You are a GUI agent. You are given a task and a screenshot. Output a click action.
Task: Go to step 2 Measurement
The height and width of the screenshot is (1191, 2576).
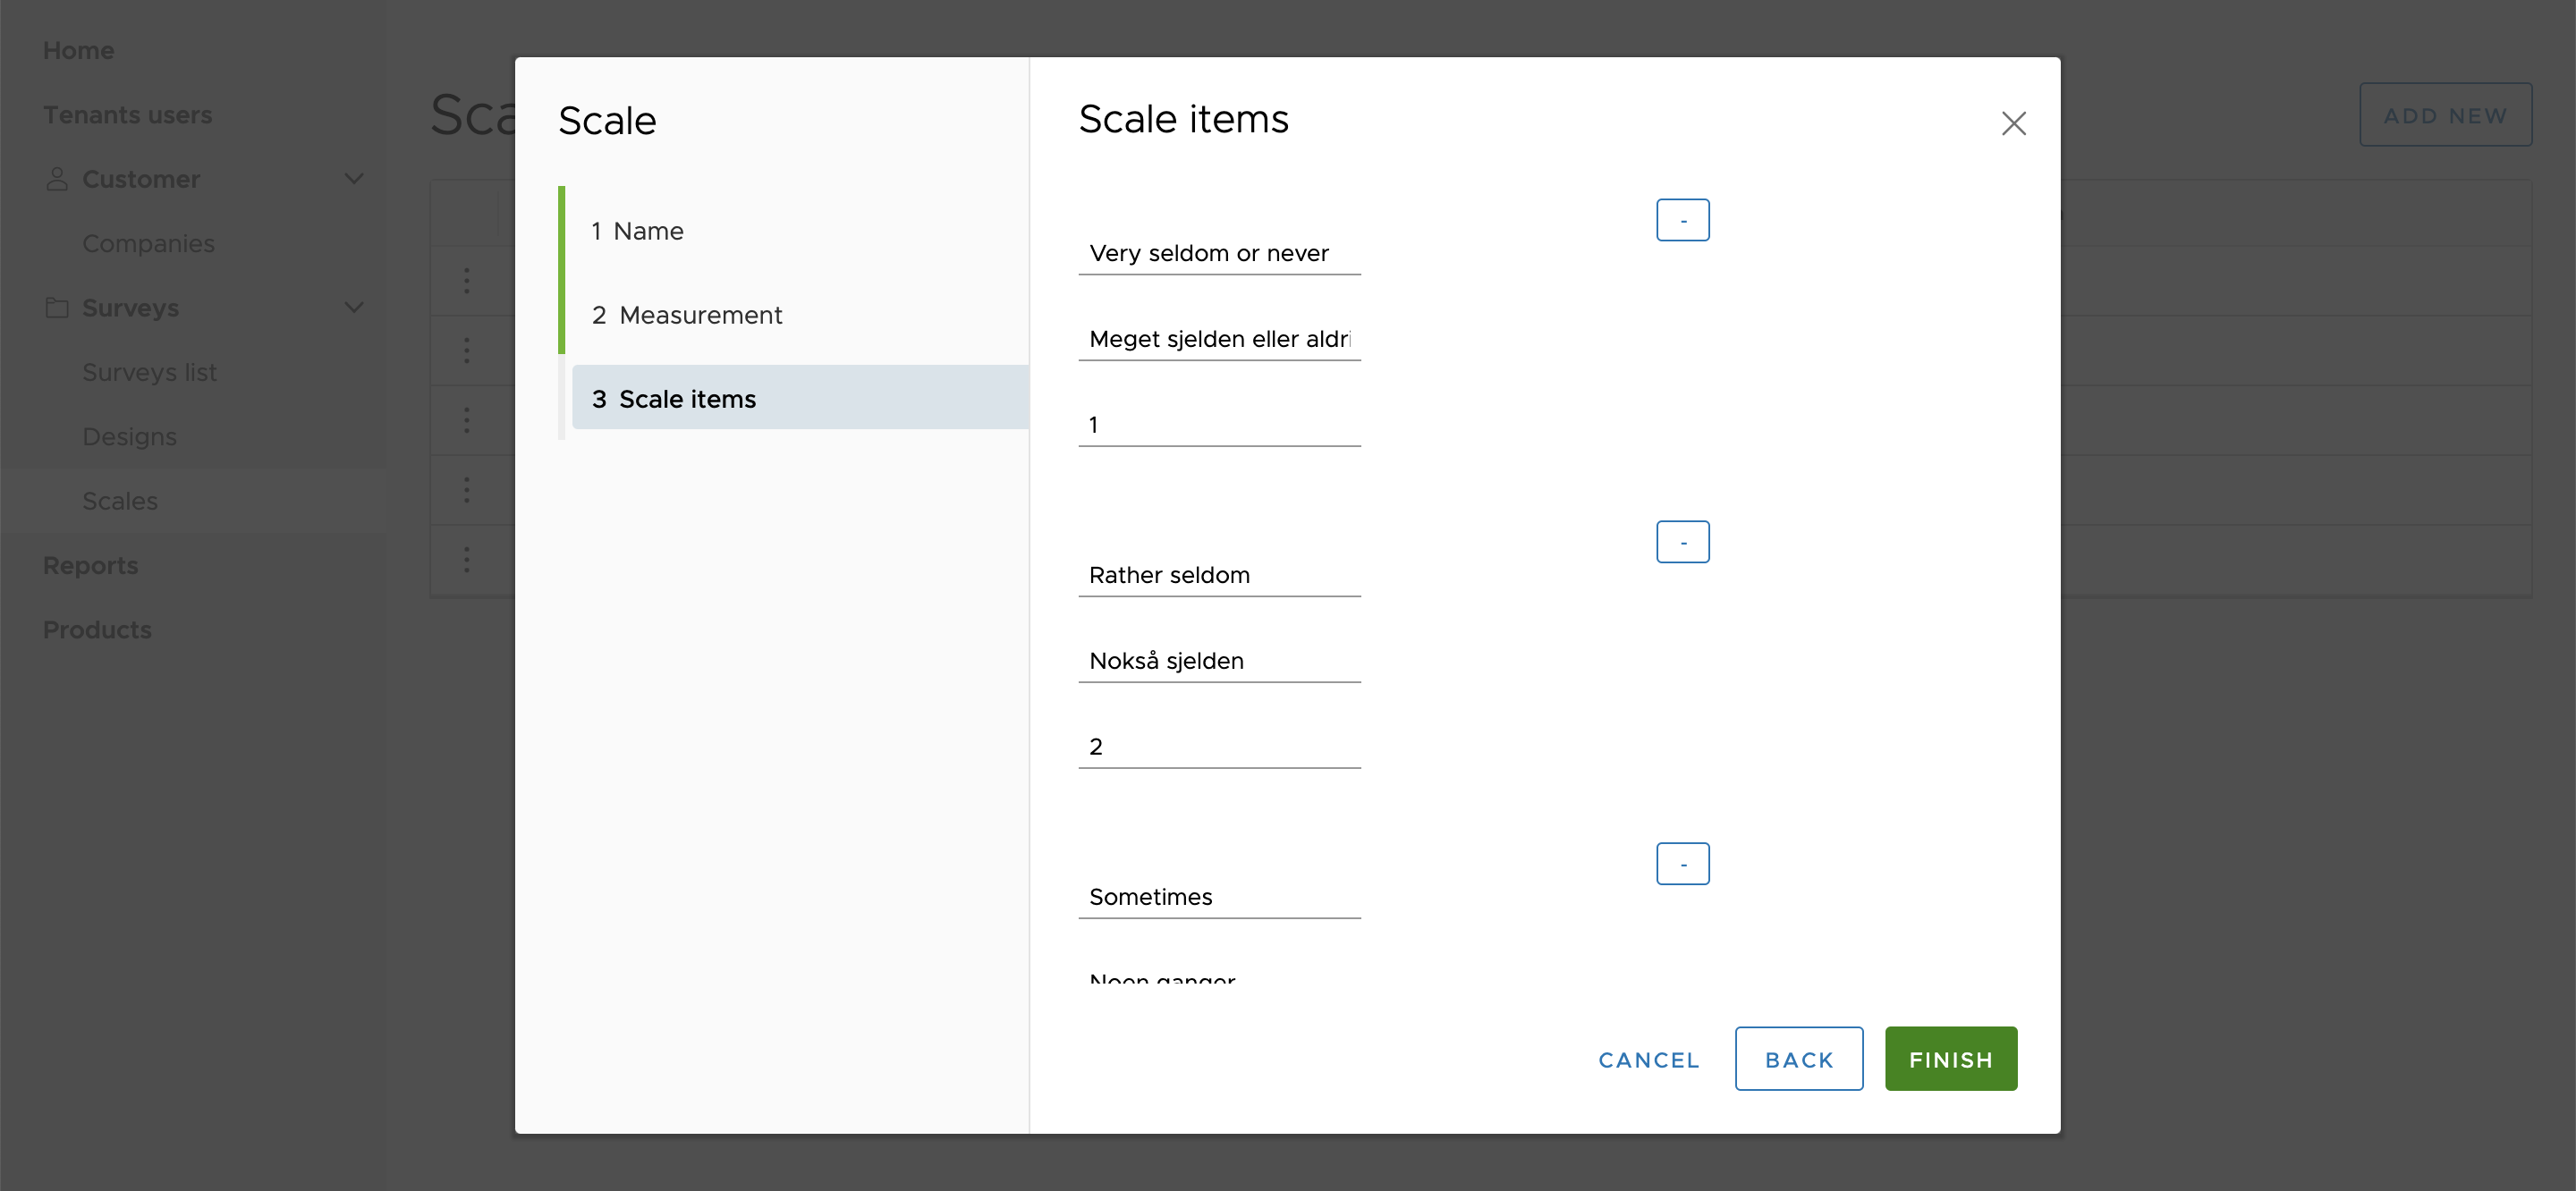[x=800, y=315]
